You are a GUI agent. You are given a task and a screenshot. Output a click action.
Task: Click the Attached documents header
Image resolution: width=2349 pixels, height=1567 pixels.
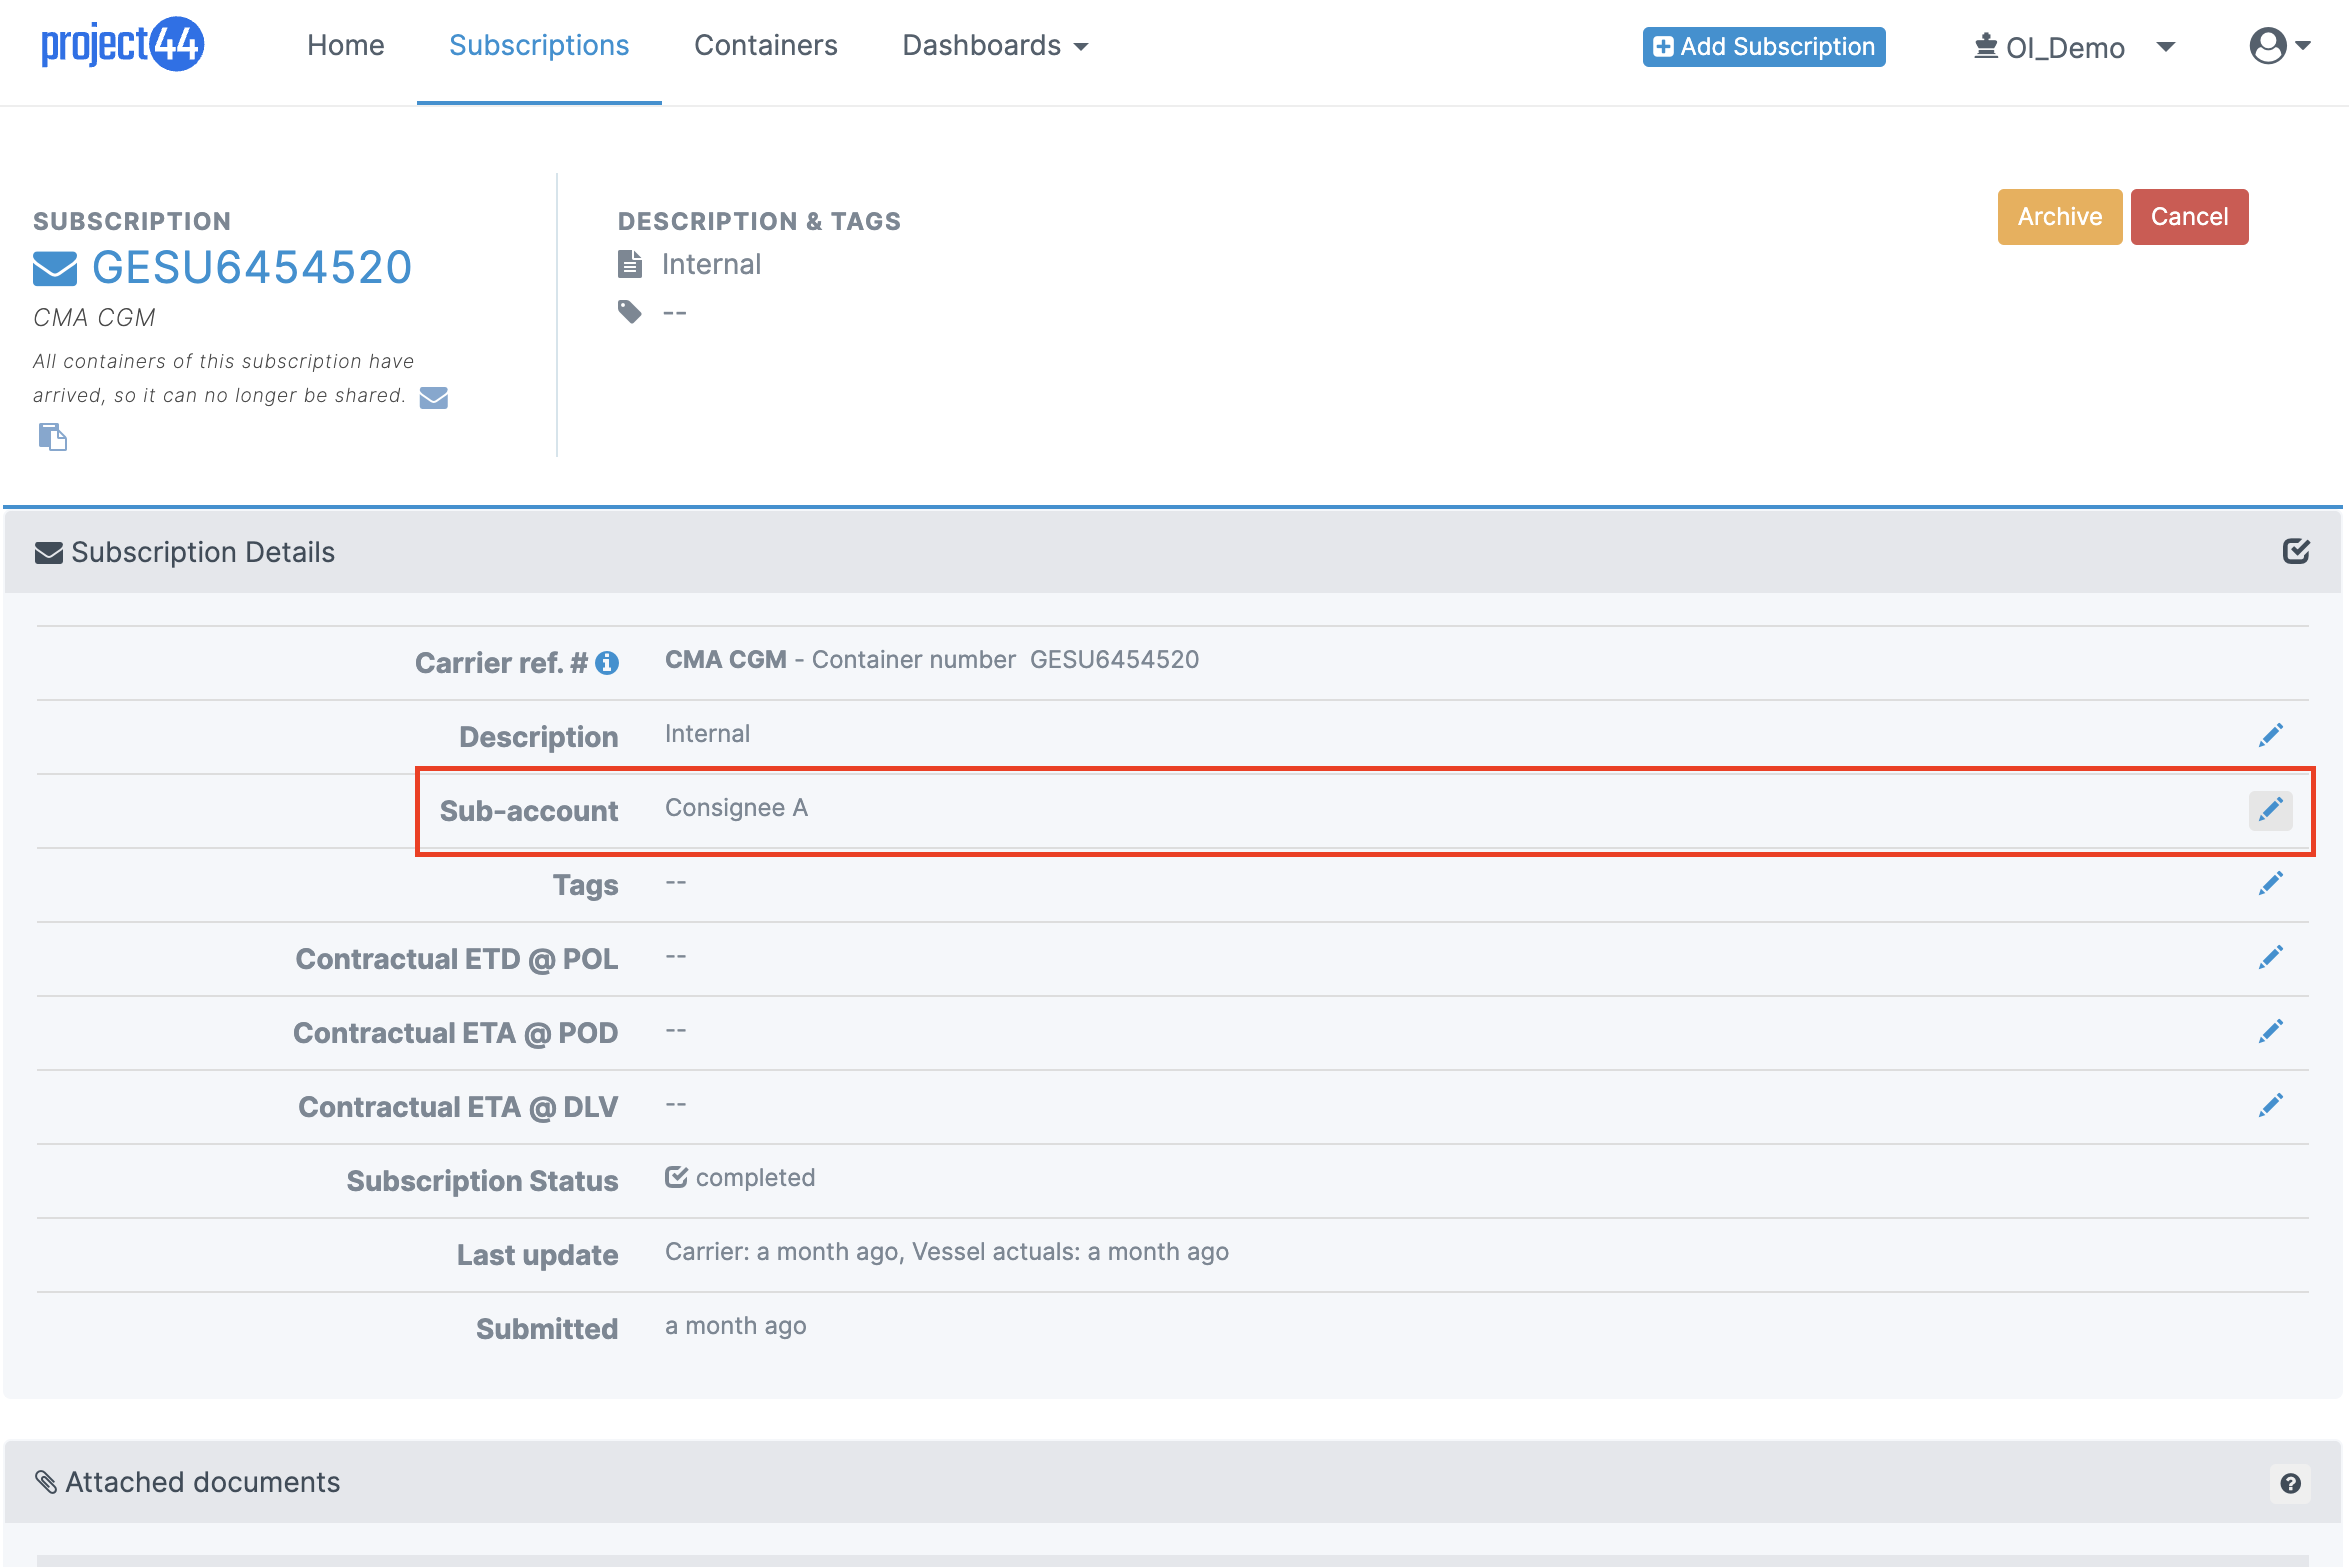[x=1173, y=1482]
